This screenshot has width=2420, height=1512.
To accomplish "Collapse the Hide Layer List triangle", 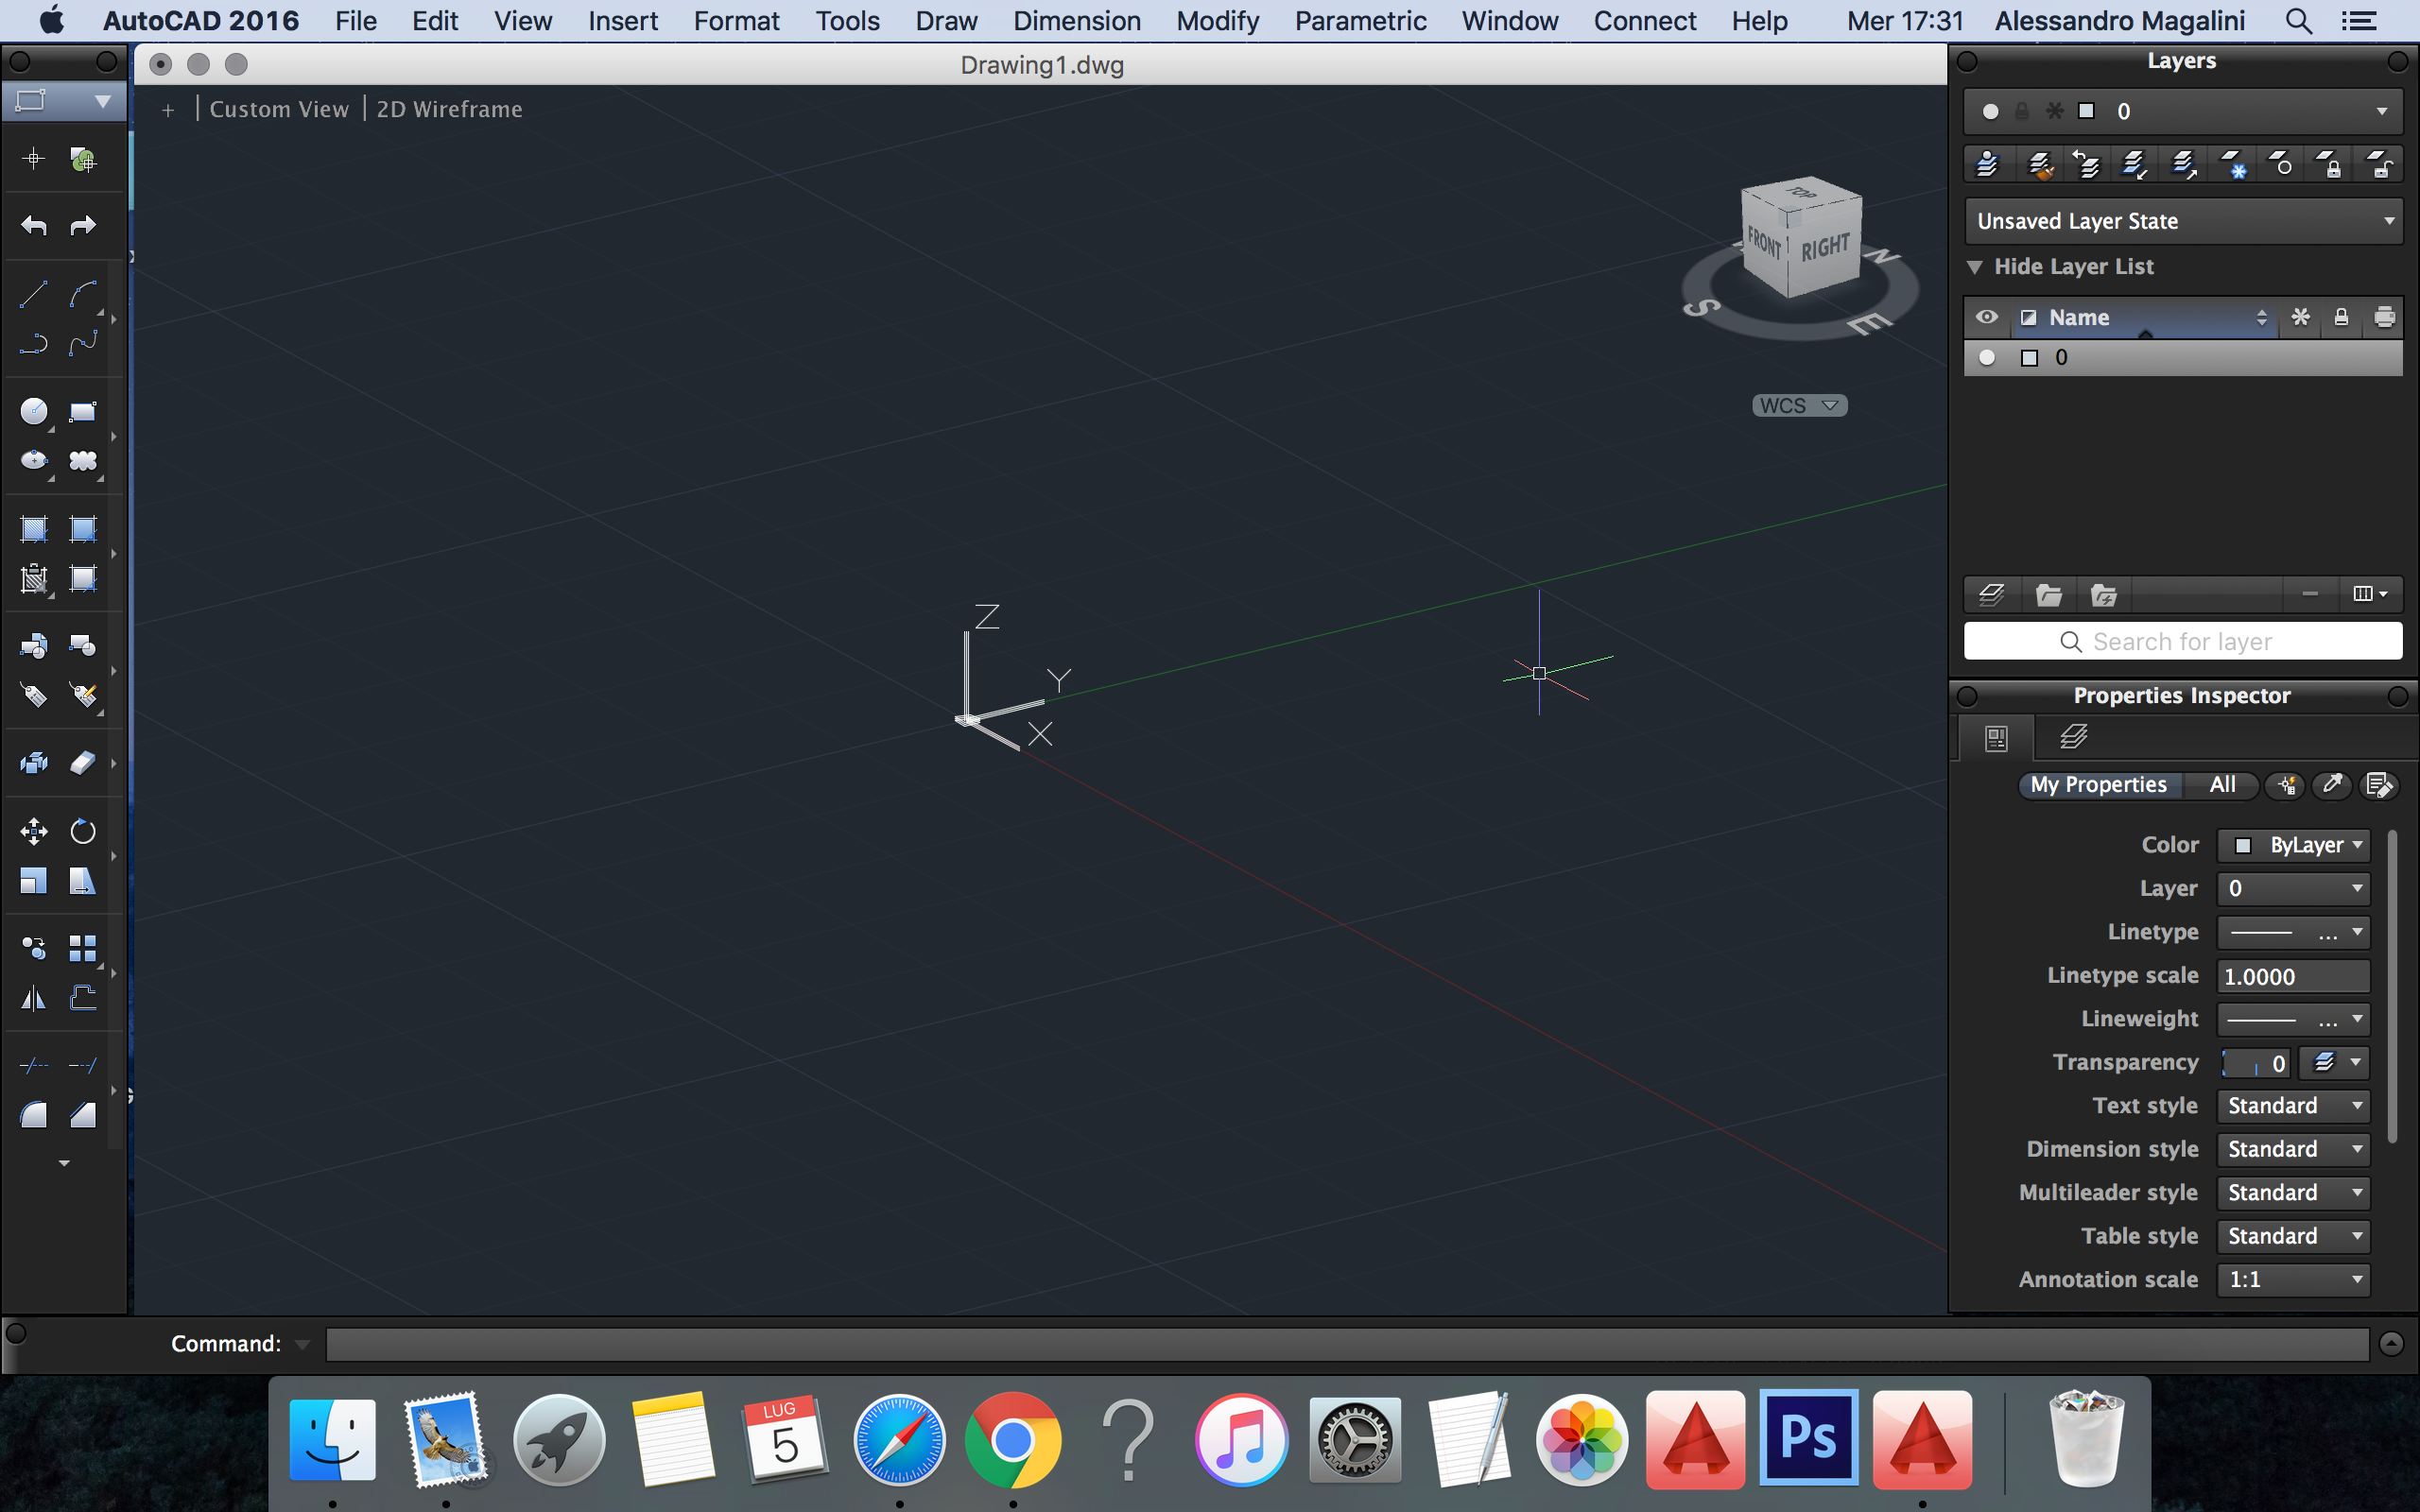I will tap(1975, 267).
